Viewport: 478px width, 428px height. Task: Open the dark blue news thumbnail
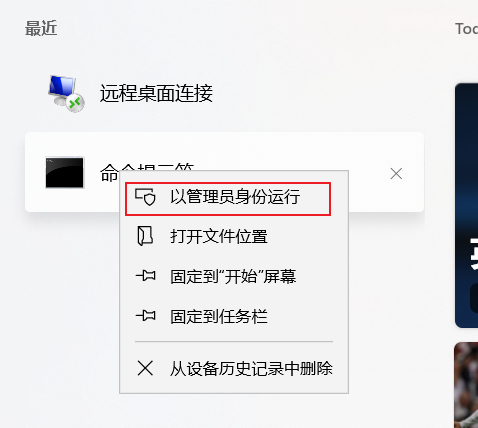[x=466, y=205]
